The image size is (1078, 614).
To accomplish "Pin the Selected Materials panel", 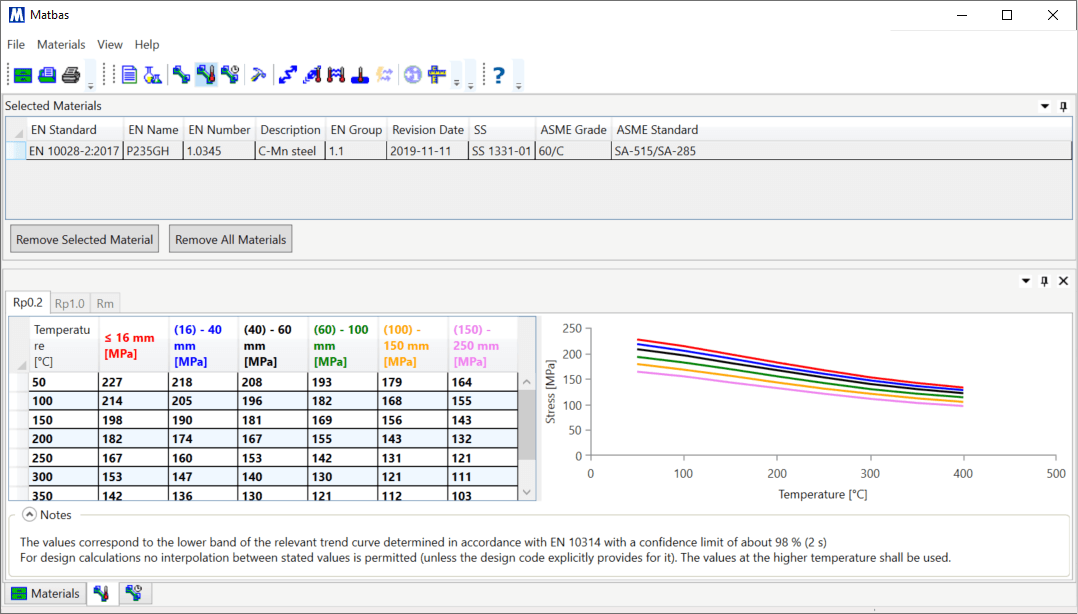I will [x=1063, y=106].
